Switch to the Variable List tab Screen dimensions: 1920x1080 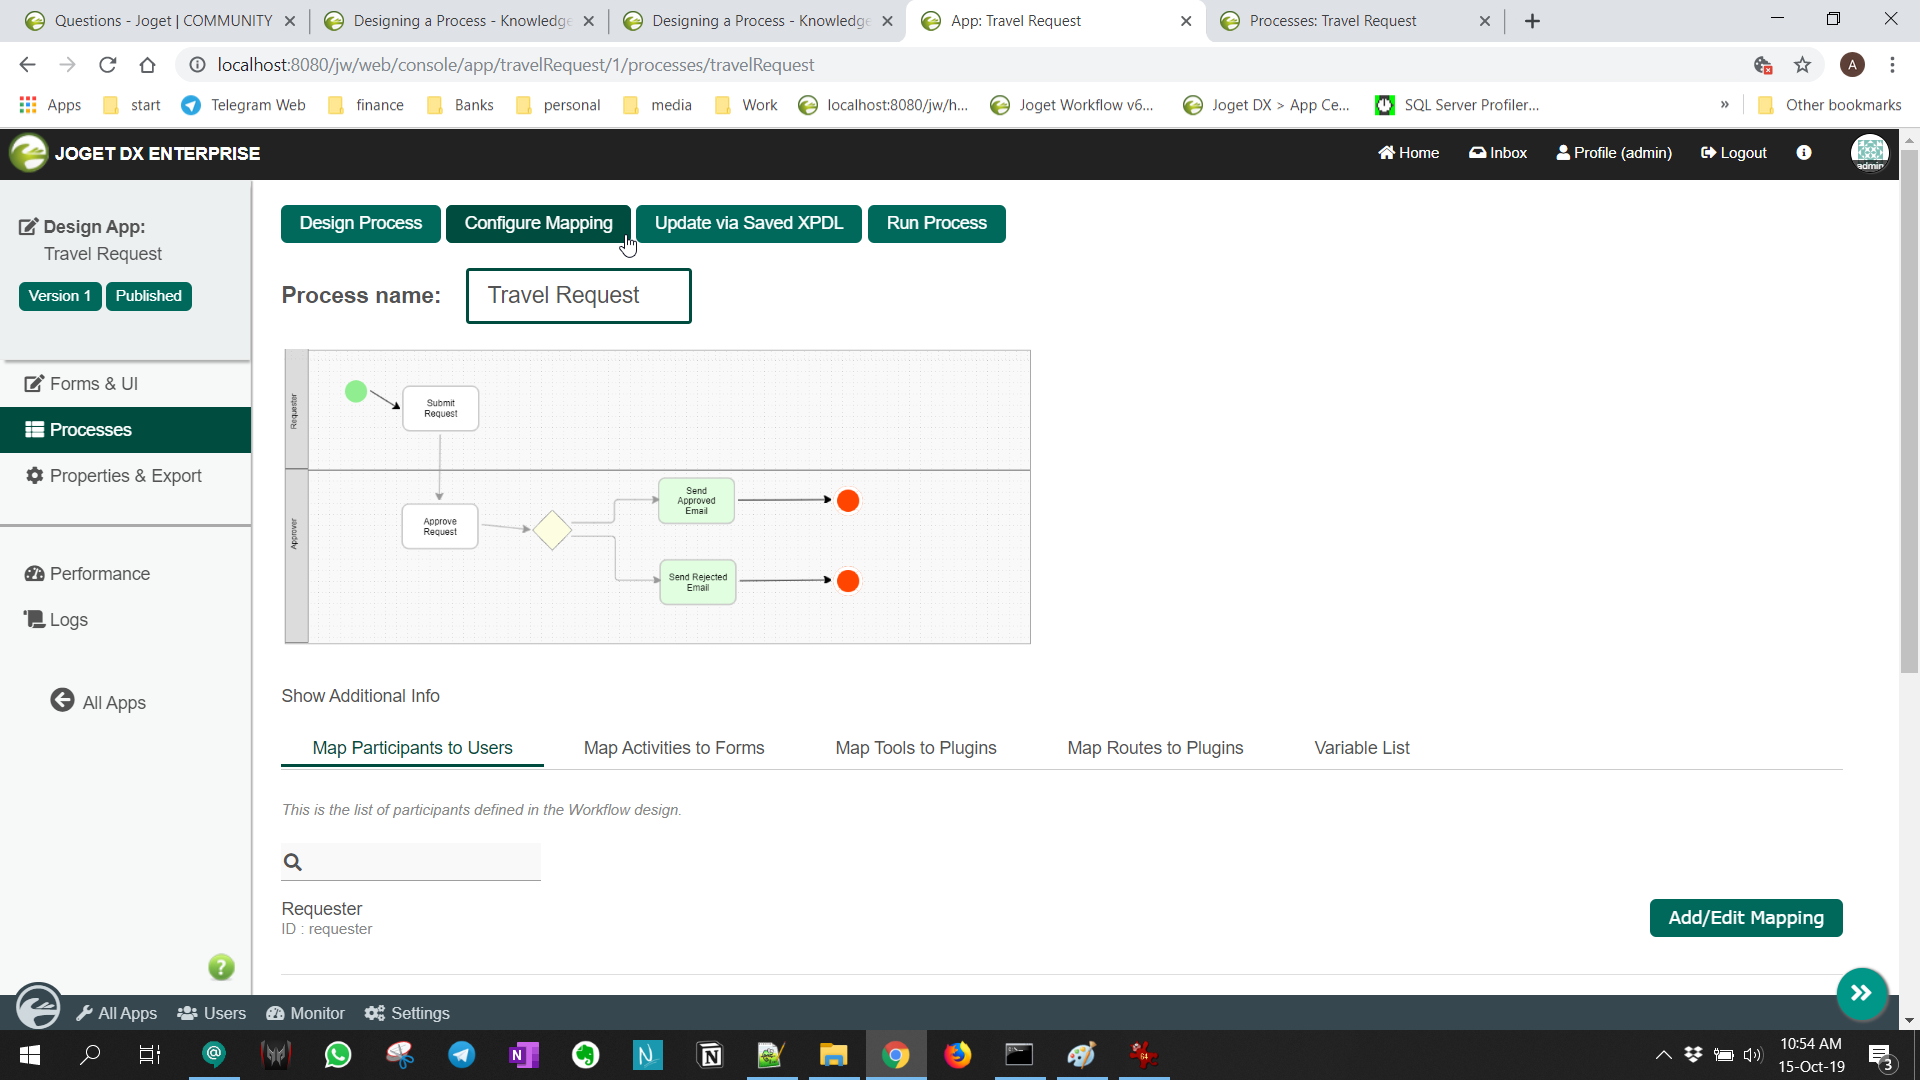pos(1361,748)
